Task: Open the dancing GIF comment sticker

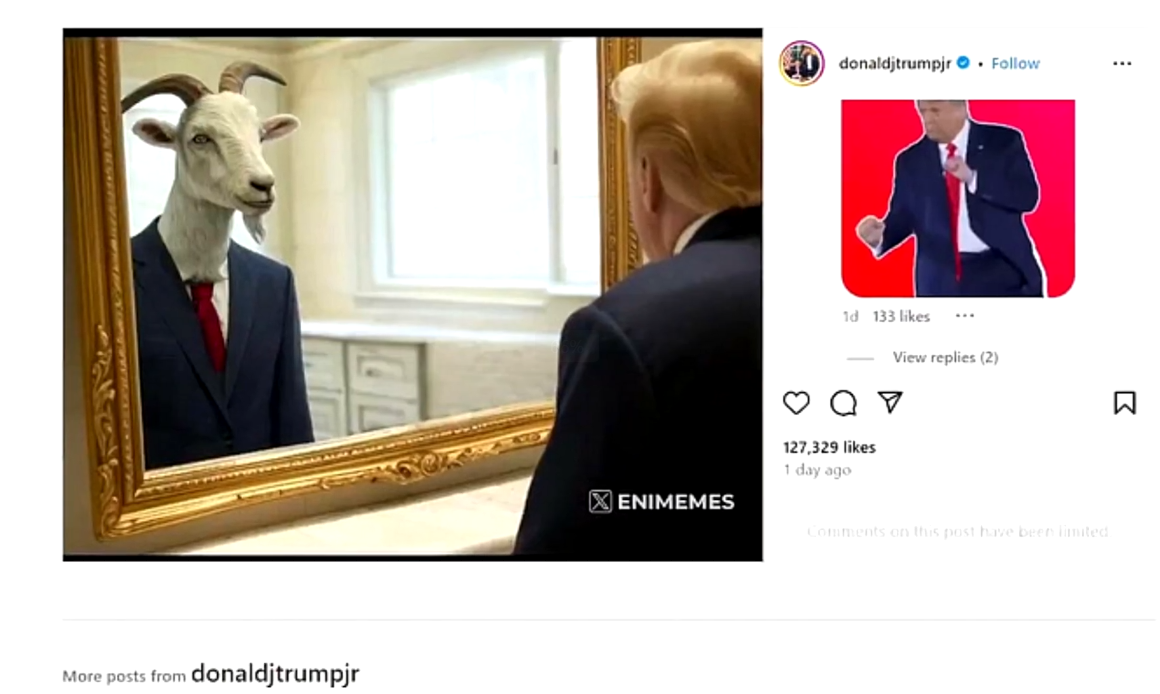Action: pyautogui.click(x=958, y=198)
